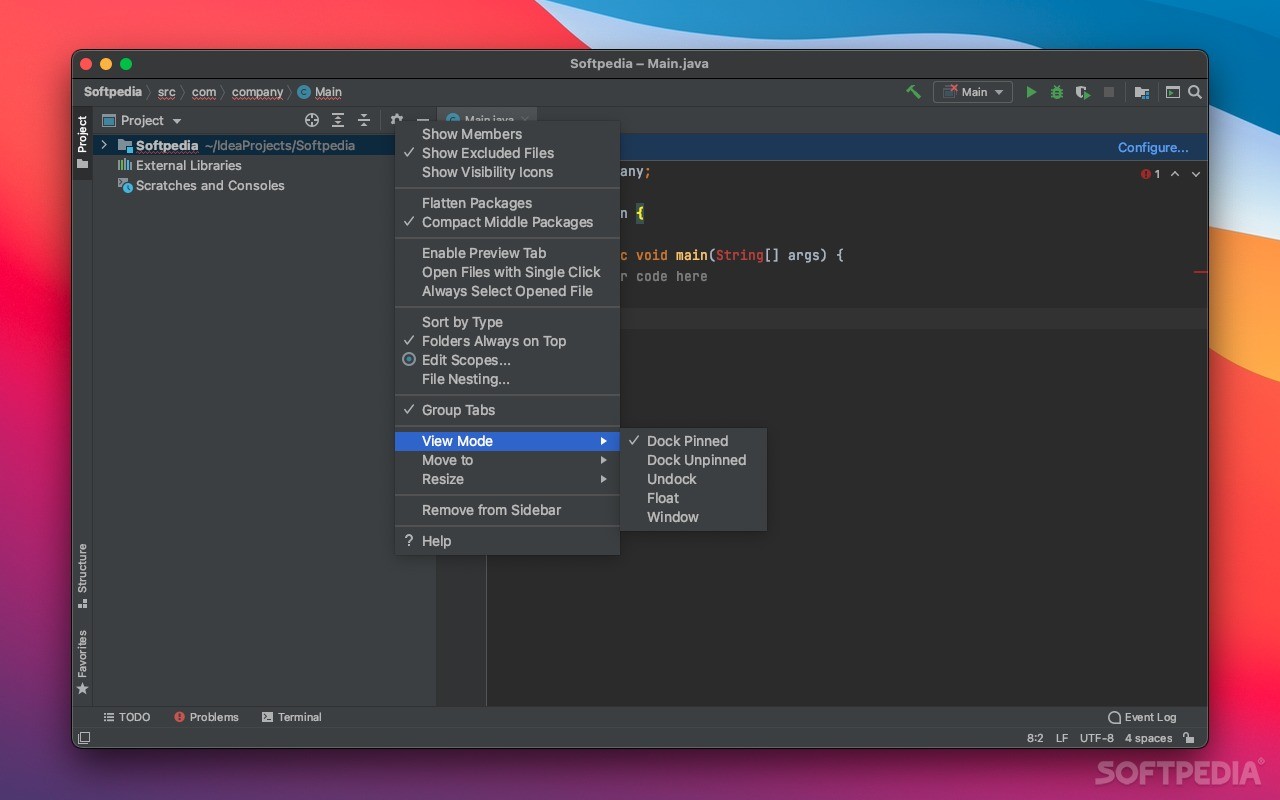Screen dimensions: 1280x800
Task: Open Help from the context menu
Action: point(508,541)
